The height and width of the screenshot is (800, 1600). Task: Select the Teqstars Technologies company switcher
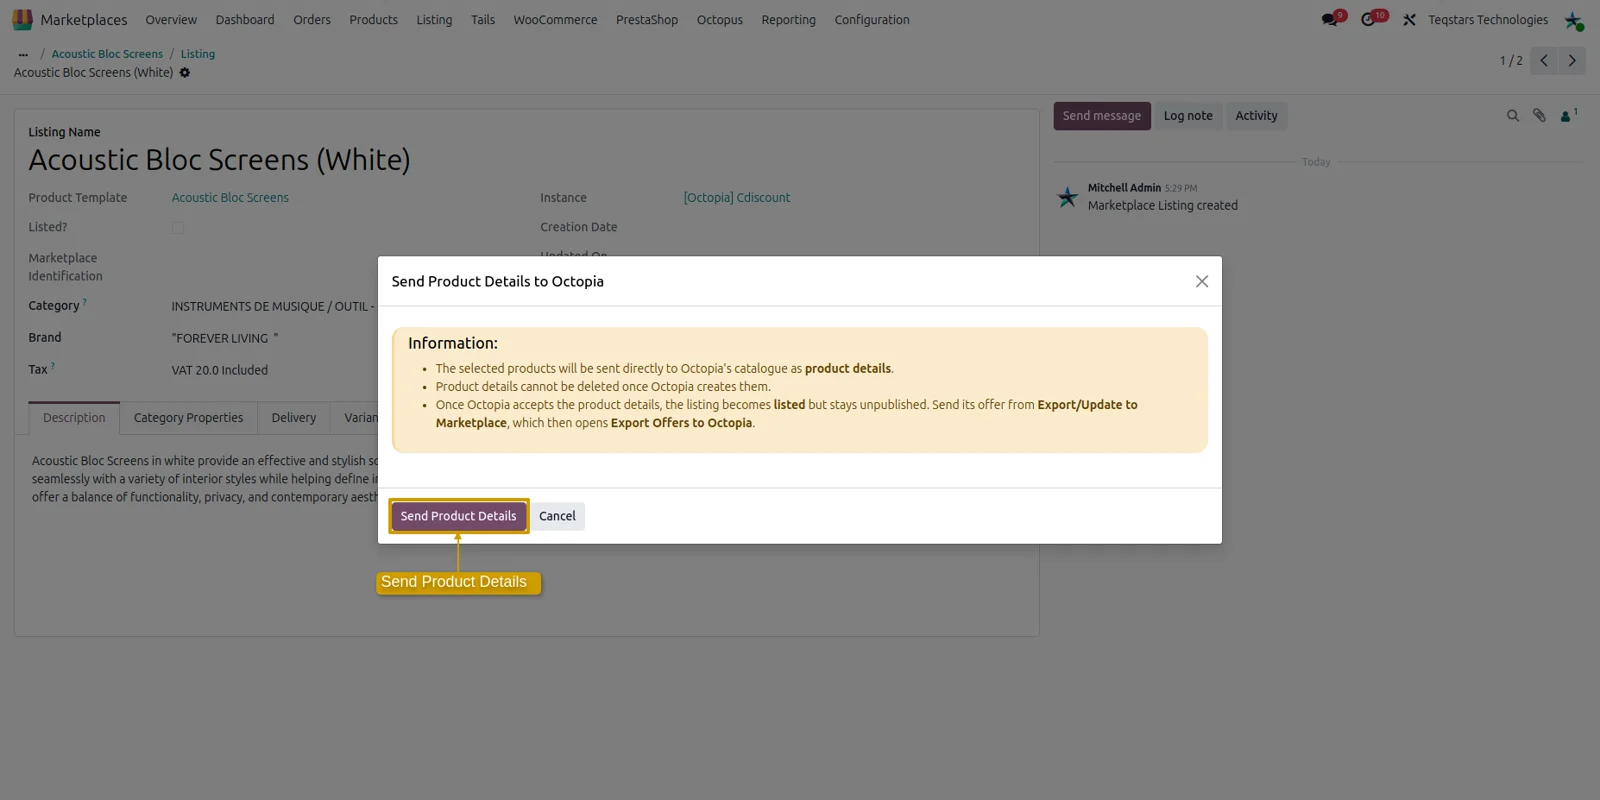click(x=1488, y=20)
